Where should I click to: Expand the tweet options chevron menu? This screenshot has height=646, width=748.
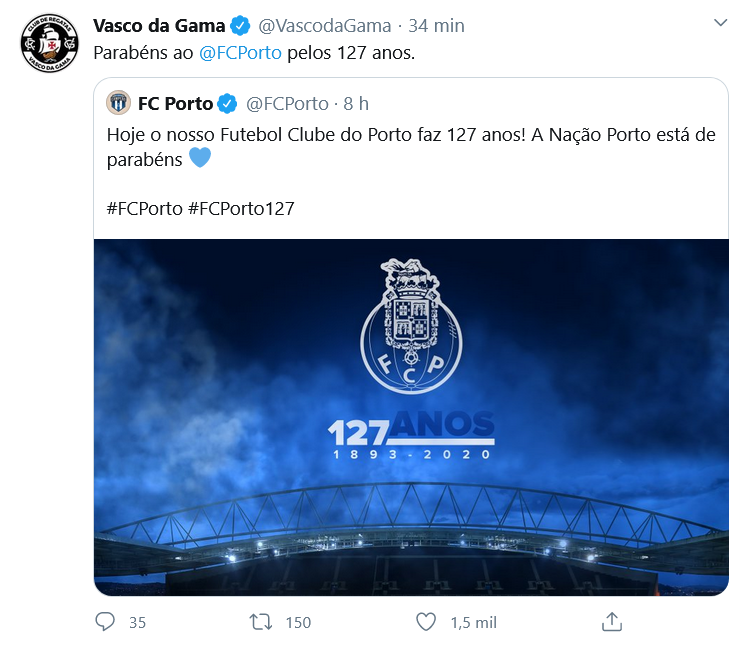721,23
